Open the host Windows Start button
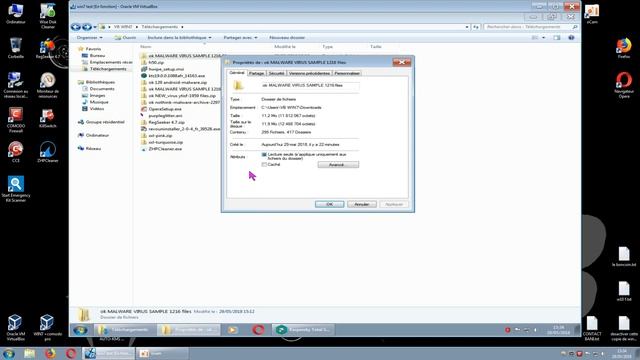The image size is (640, 360). click(x=9, y=353)
